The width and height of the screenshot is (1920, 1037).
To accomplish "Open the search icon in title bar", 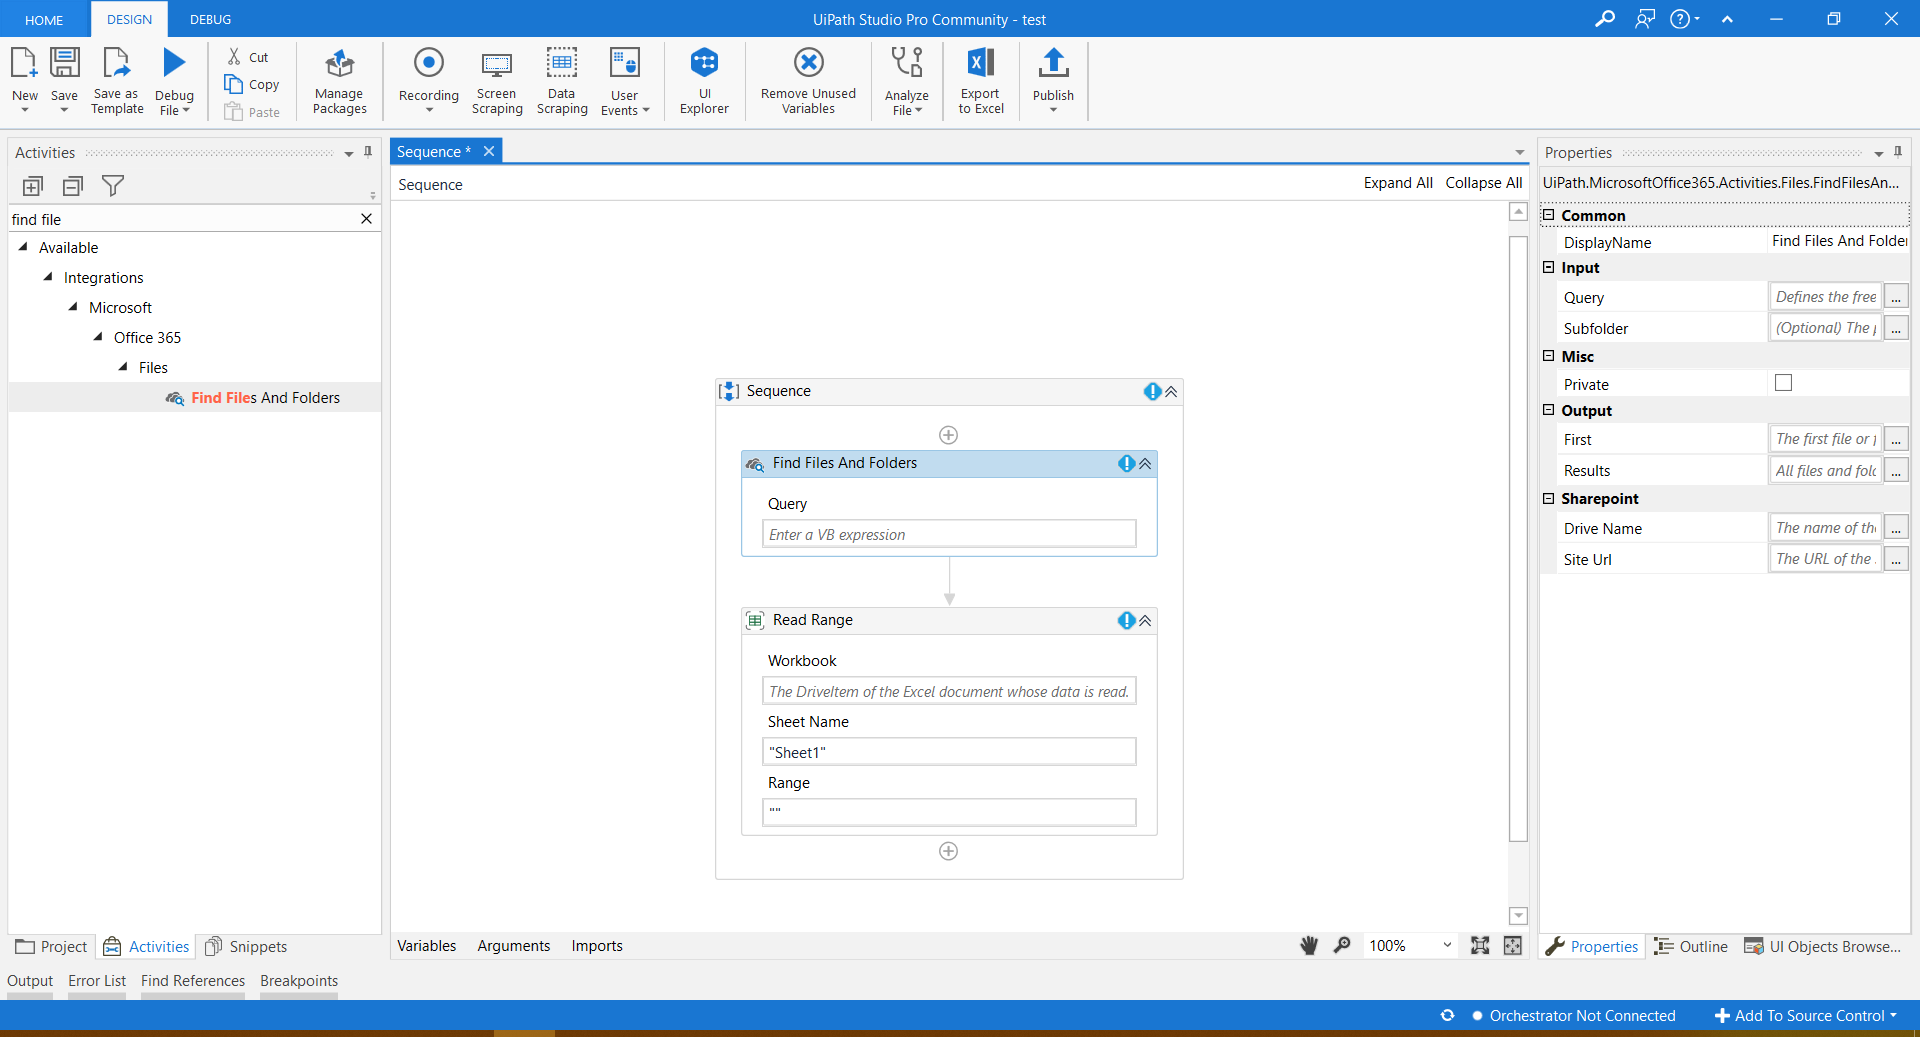I will pos(1604,19).
